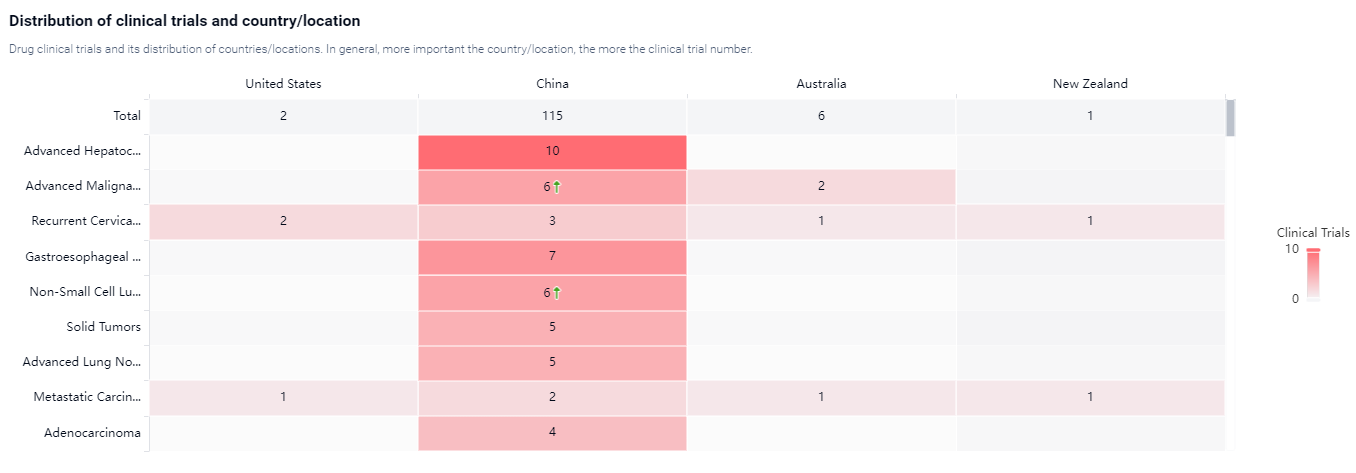Select the Australia column header
The height and width of the screenshot is (473, 1356).
tap(821, 84)
